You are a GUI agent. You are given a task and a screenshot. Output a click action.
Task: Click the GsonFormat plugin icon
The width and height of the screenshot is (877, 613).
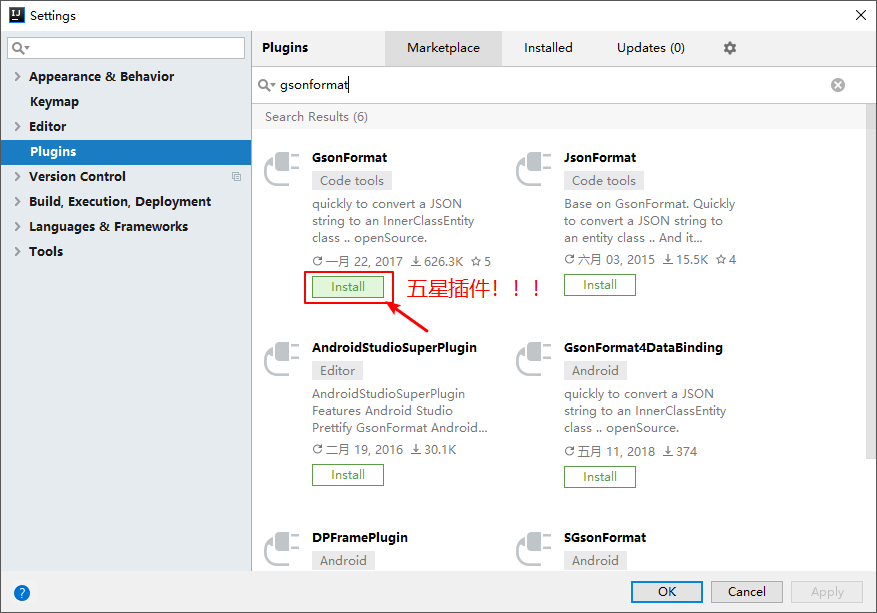pos(282,169)
